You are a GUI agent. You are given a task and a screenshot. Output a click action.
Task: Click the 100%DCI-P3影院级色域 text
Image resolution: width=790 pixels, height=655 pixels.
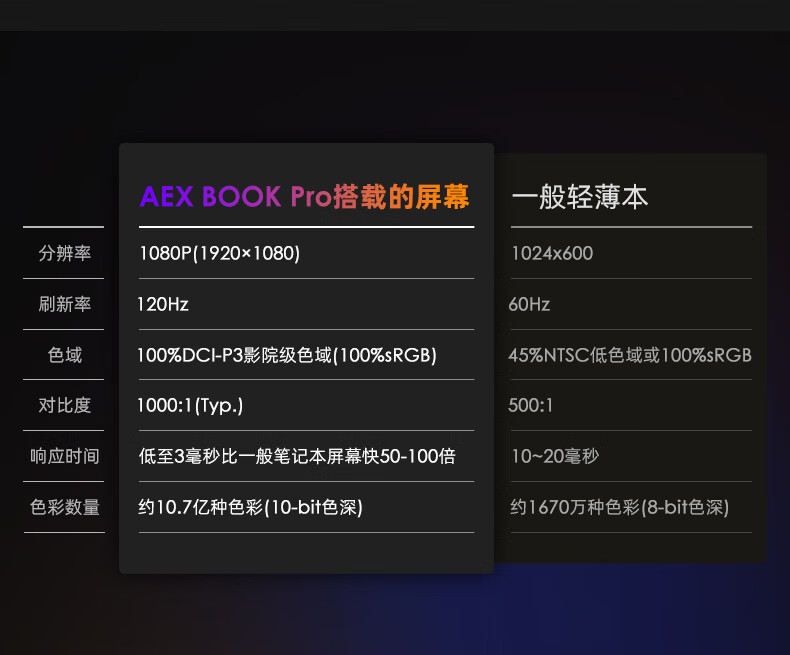point(234,355)
